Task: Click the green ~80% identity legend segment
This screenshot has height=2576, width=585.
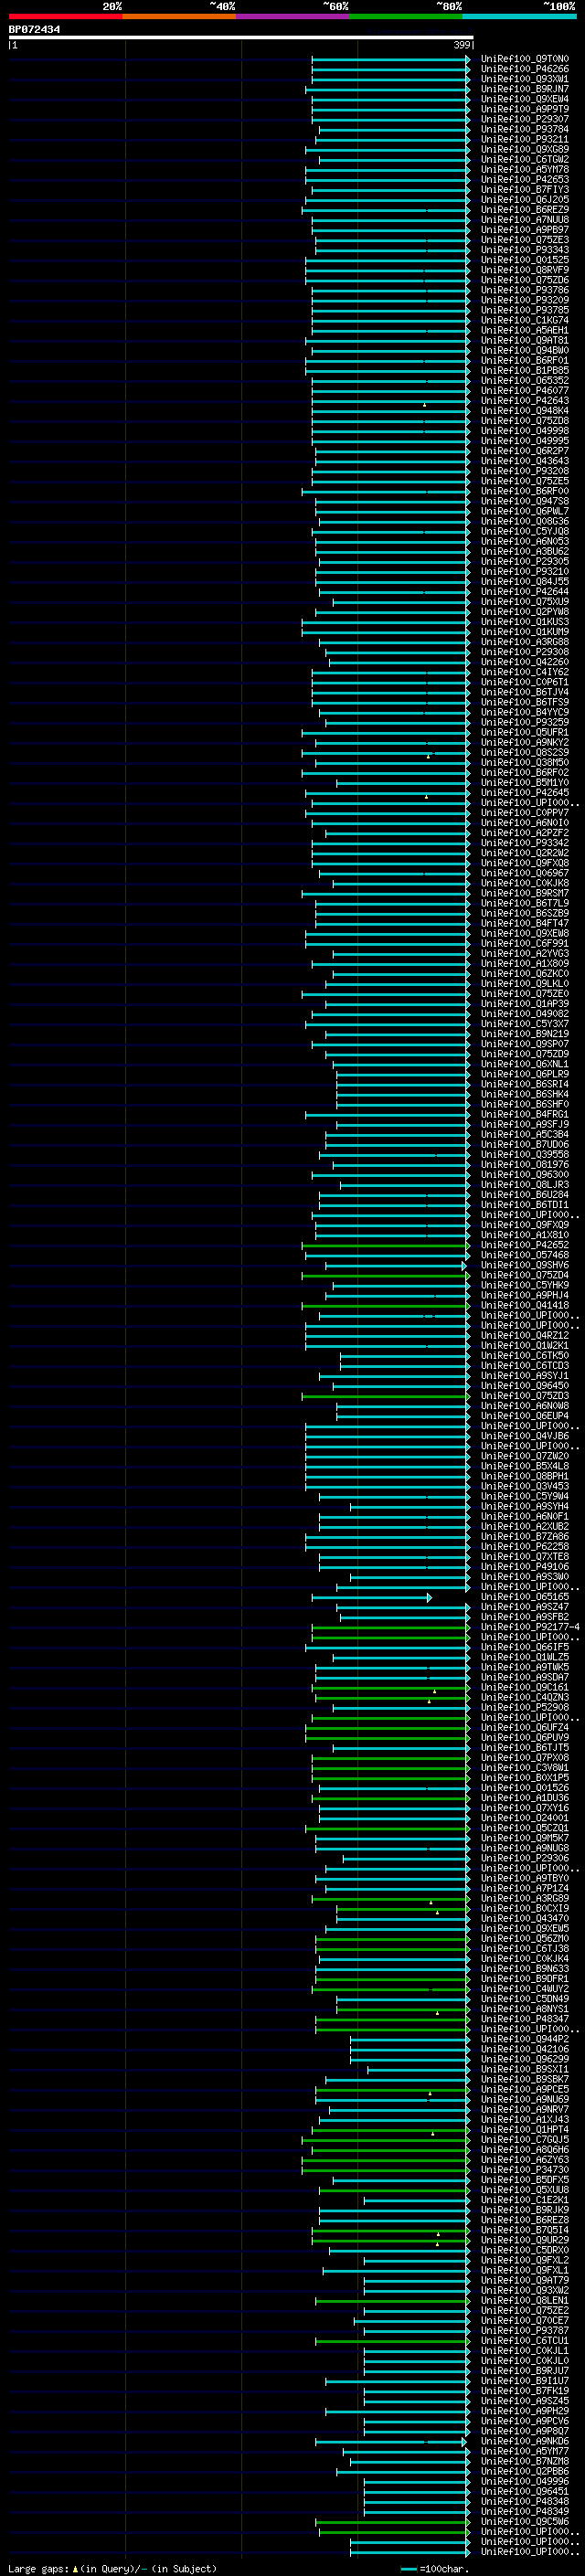Action: 406,17
